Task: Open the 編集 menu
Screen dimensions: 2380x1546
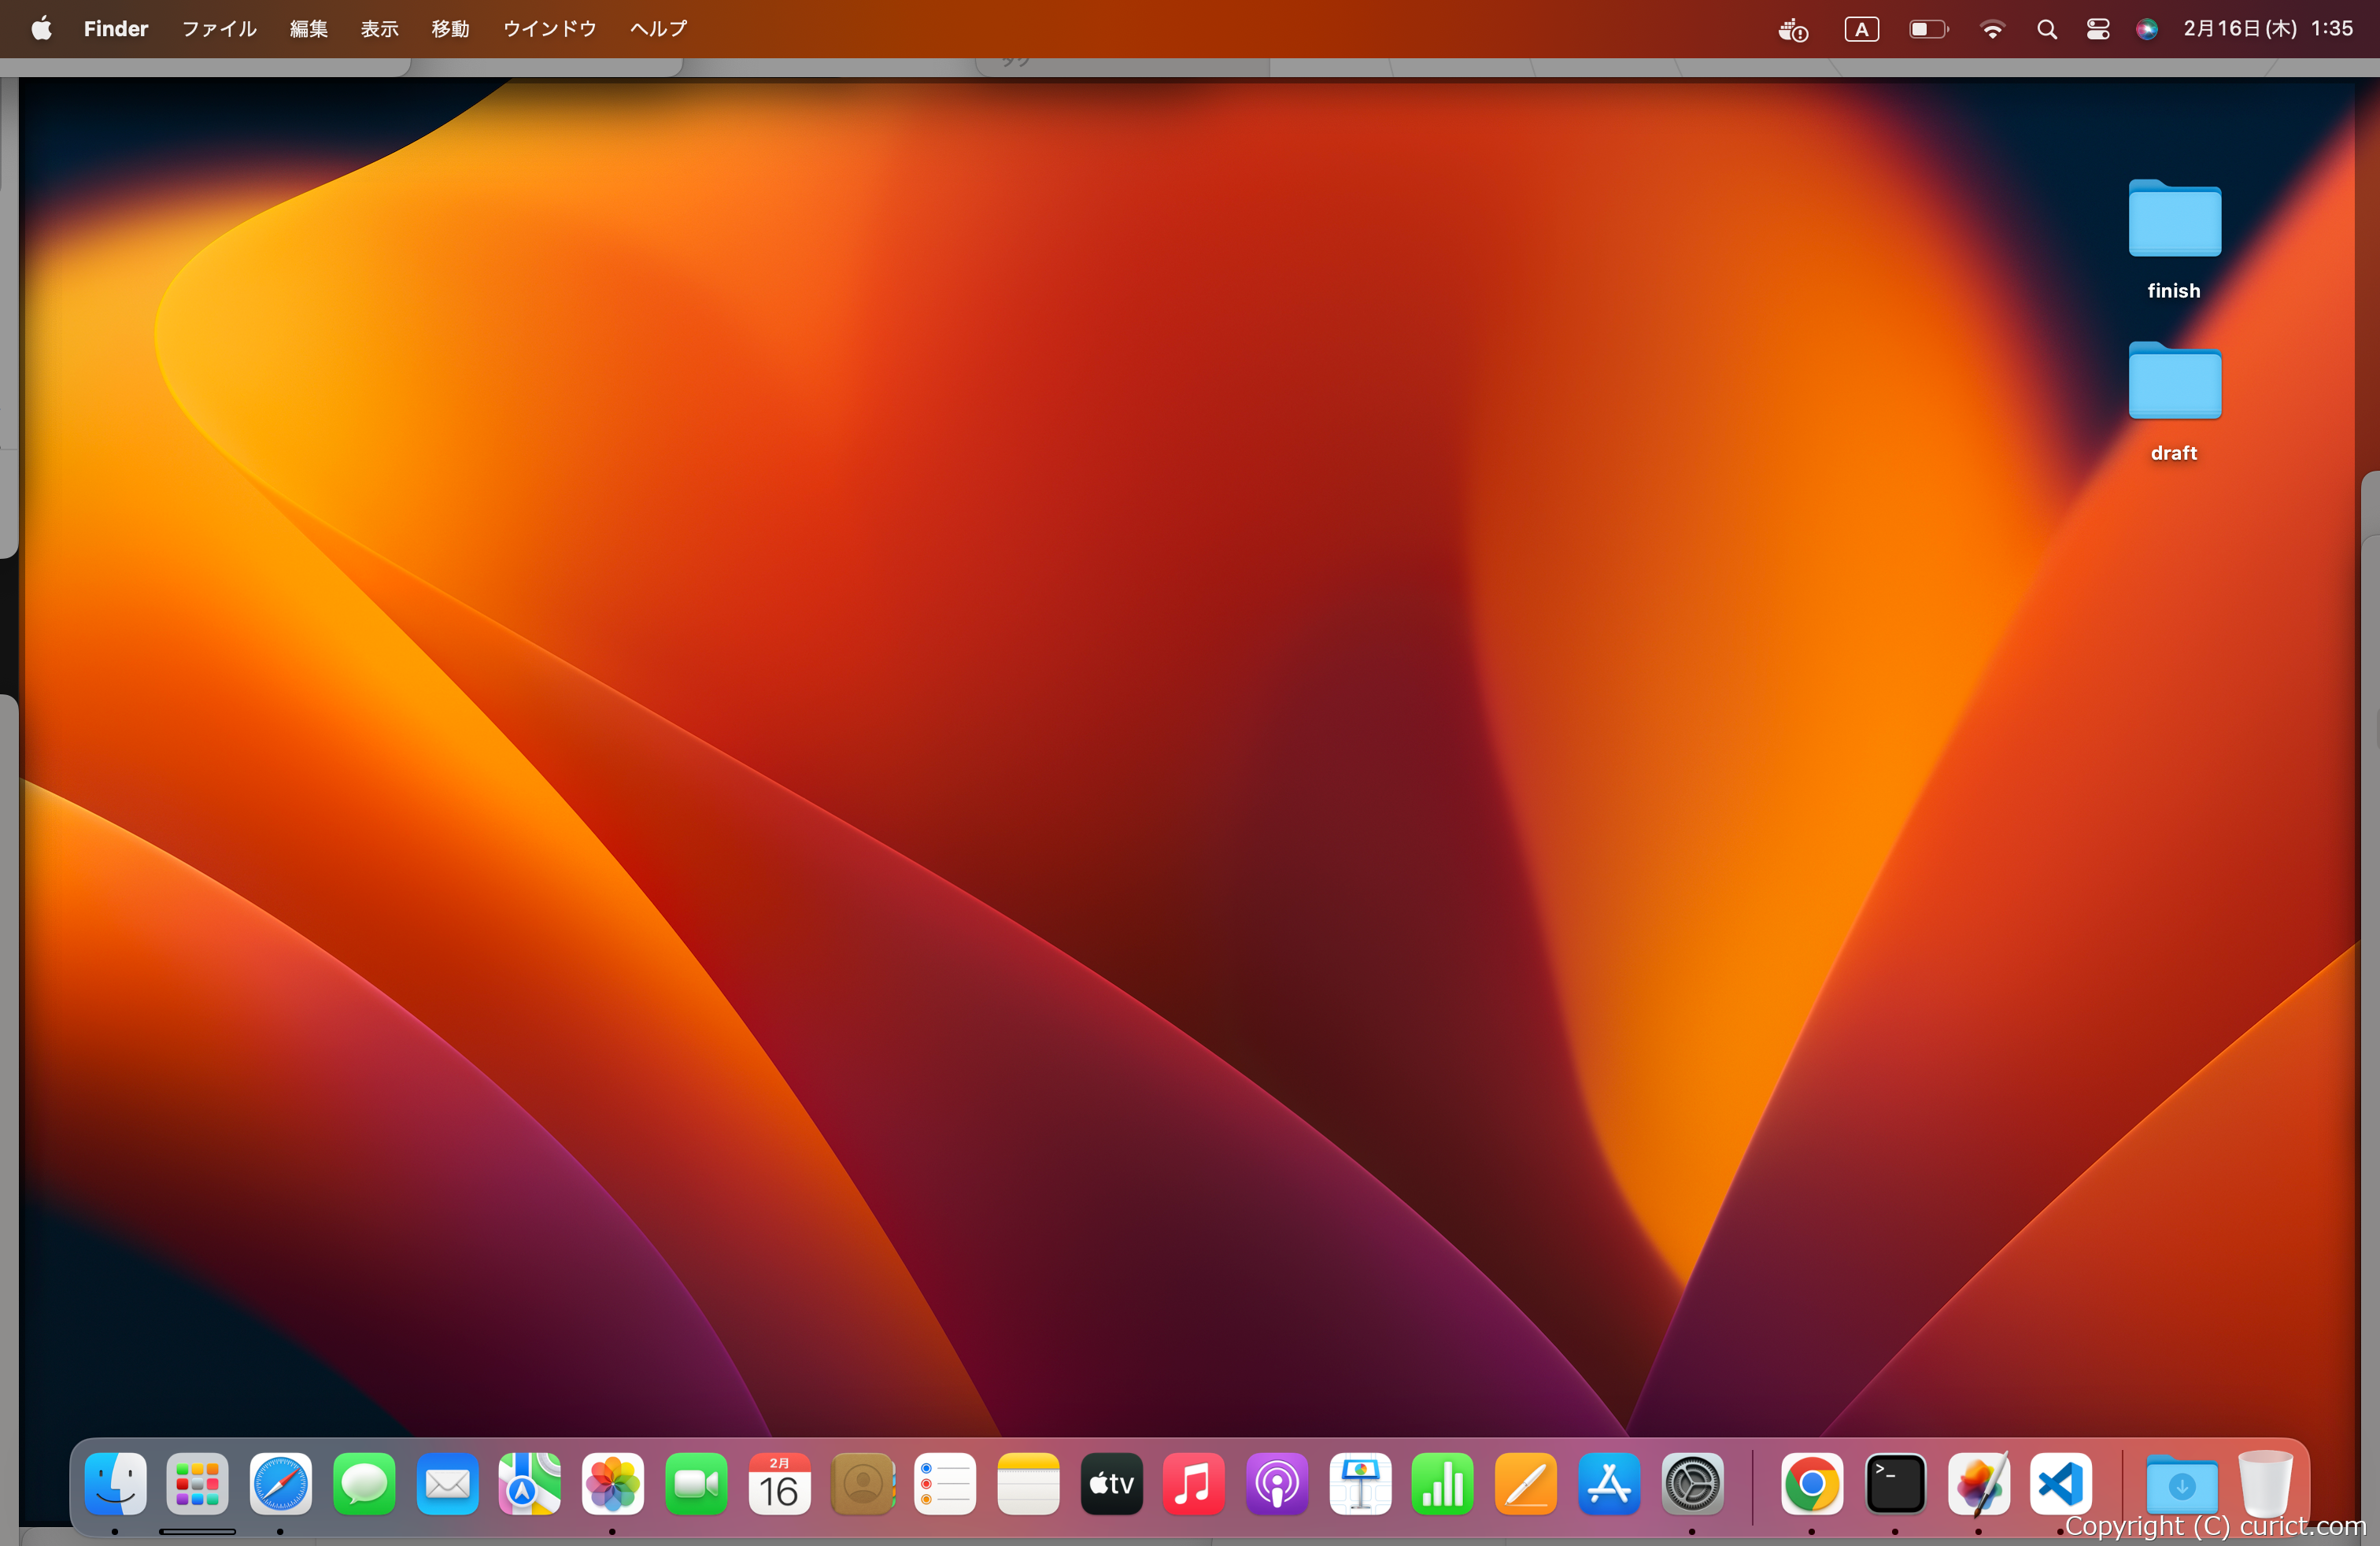Action: pyautogui.click(x=309, y=28)
